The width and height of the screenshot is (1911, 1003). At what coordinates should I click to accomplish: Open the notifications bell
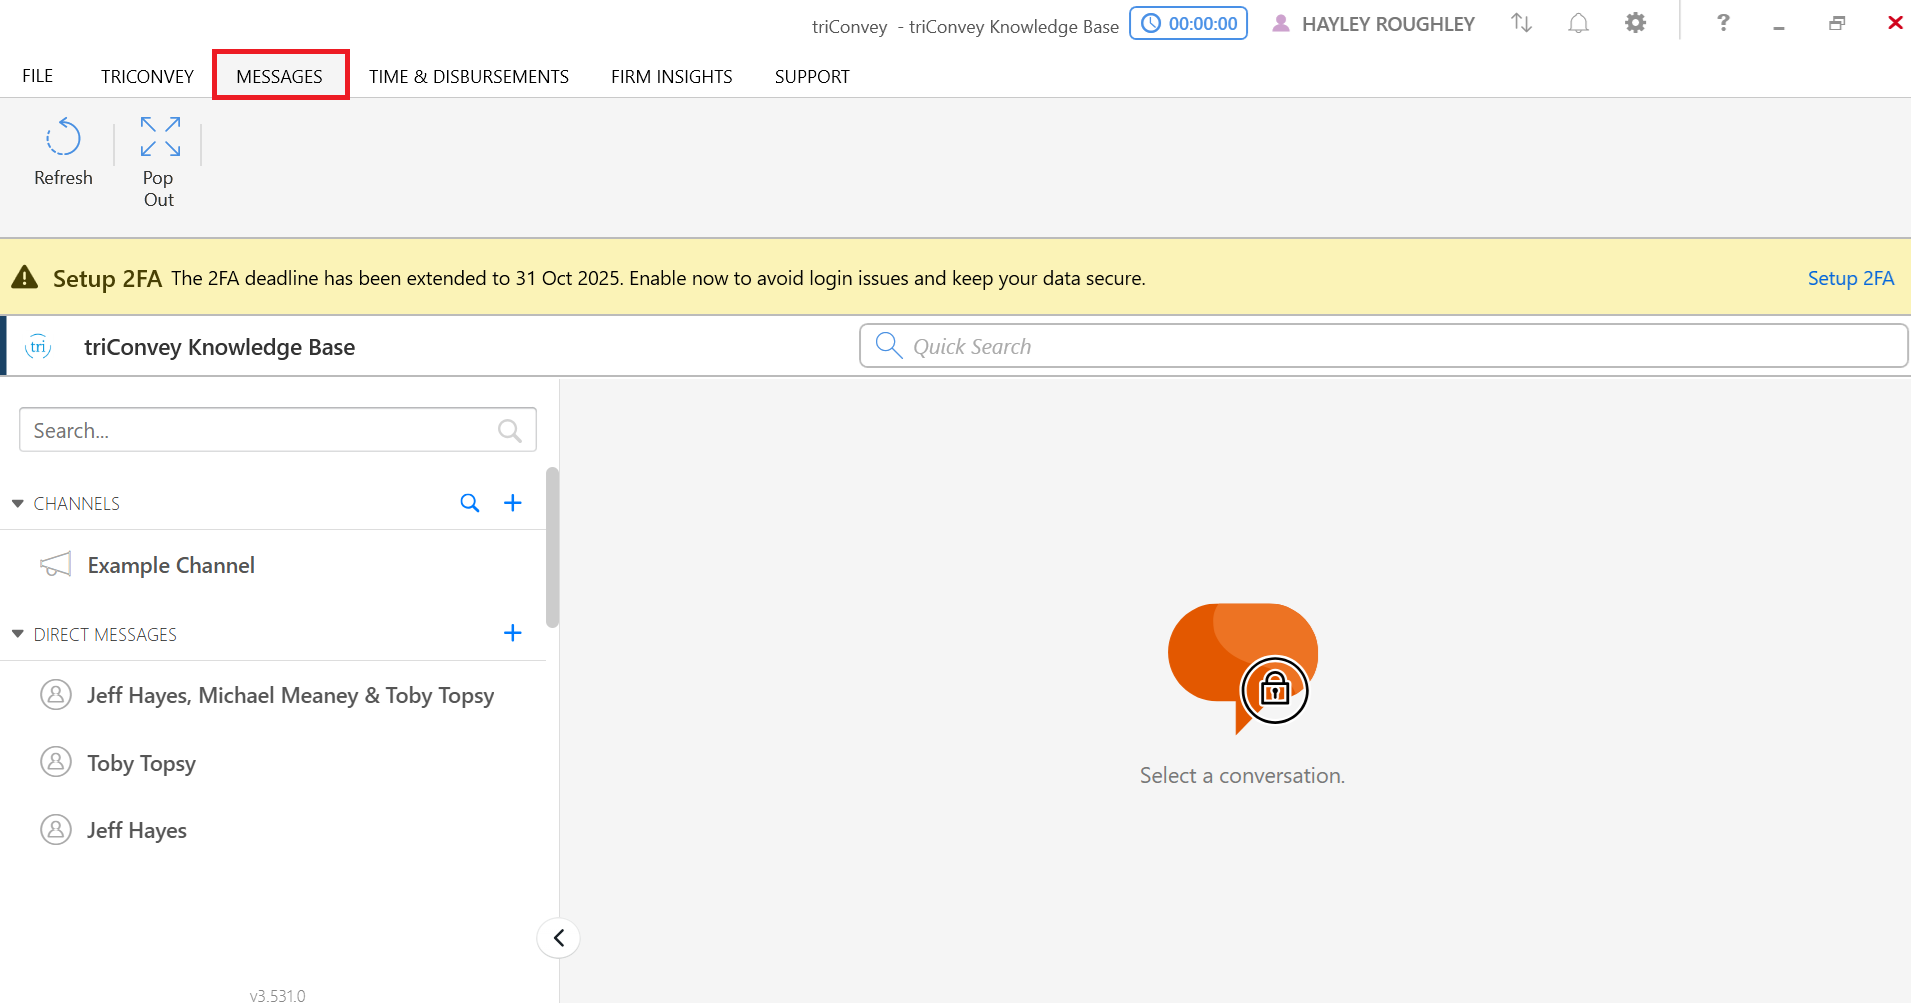click(1578, 23)
